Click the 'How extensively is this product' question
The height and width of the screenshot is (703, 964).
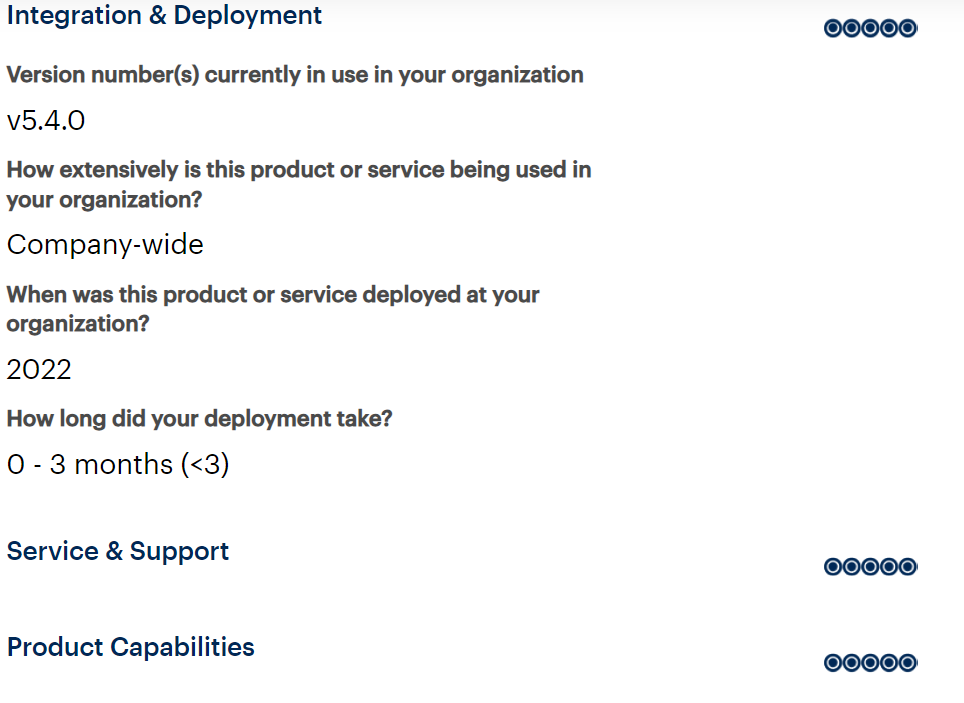(299, 185)
